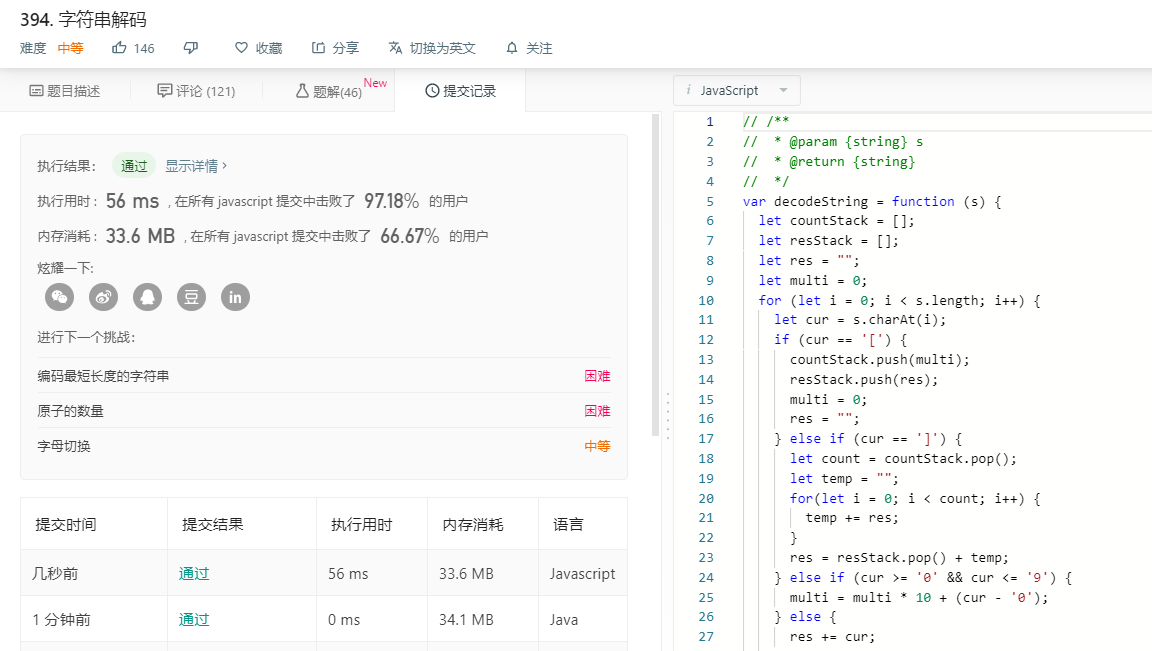Open the 通过 submission from 几秒前
Image resolution: width=1152 pixels, height=651 pixels.
(x=194, y=574)
